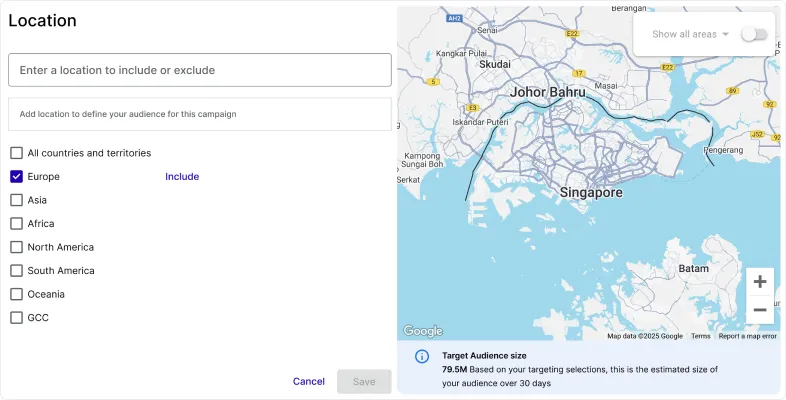Click the 79.5M audience size value
Screen dimensions: 786x400
(454, 369)
